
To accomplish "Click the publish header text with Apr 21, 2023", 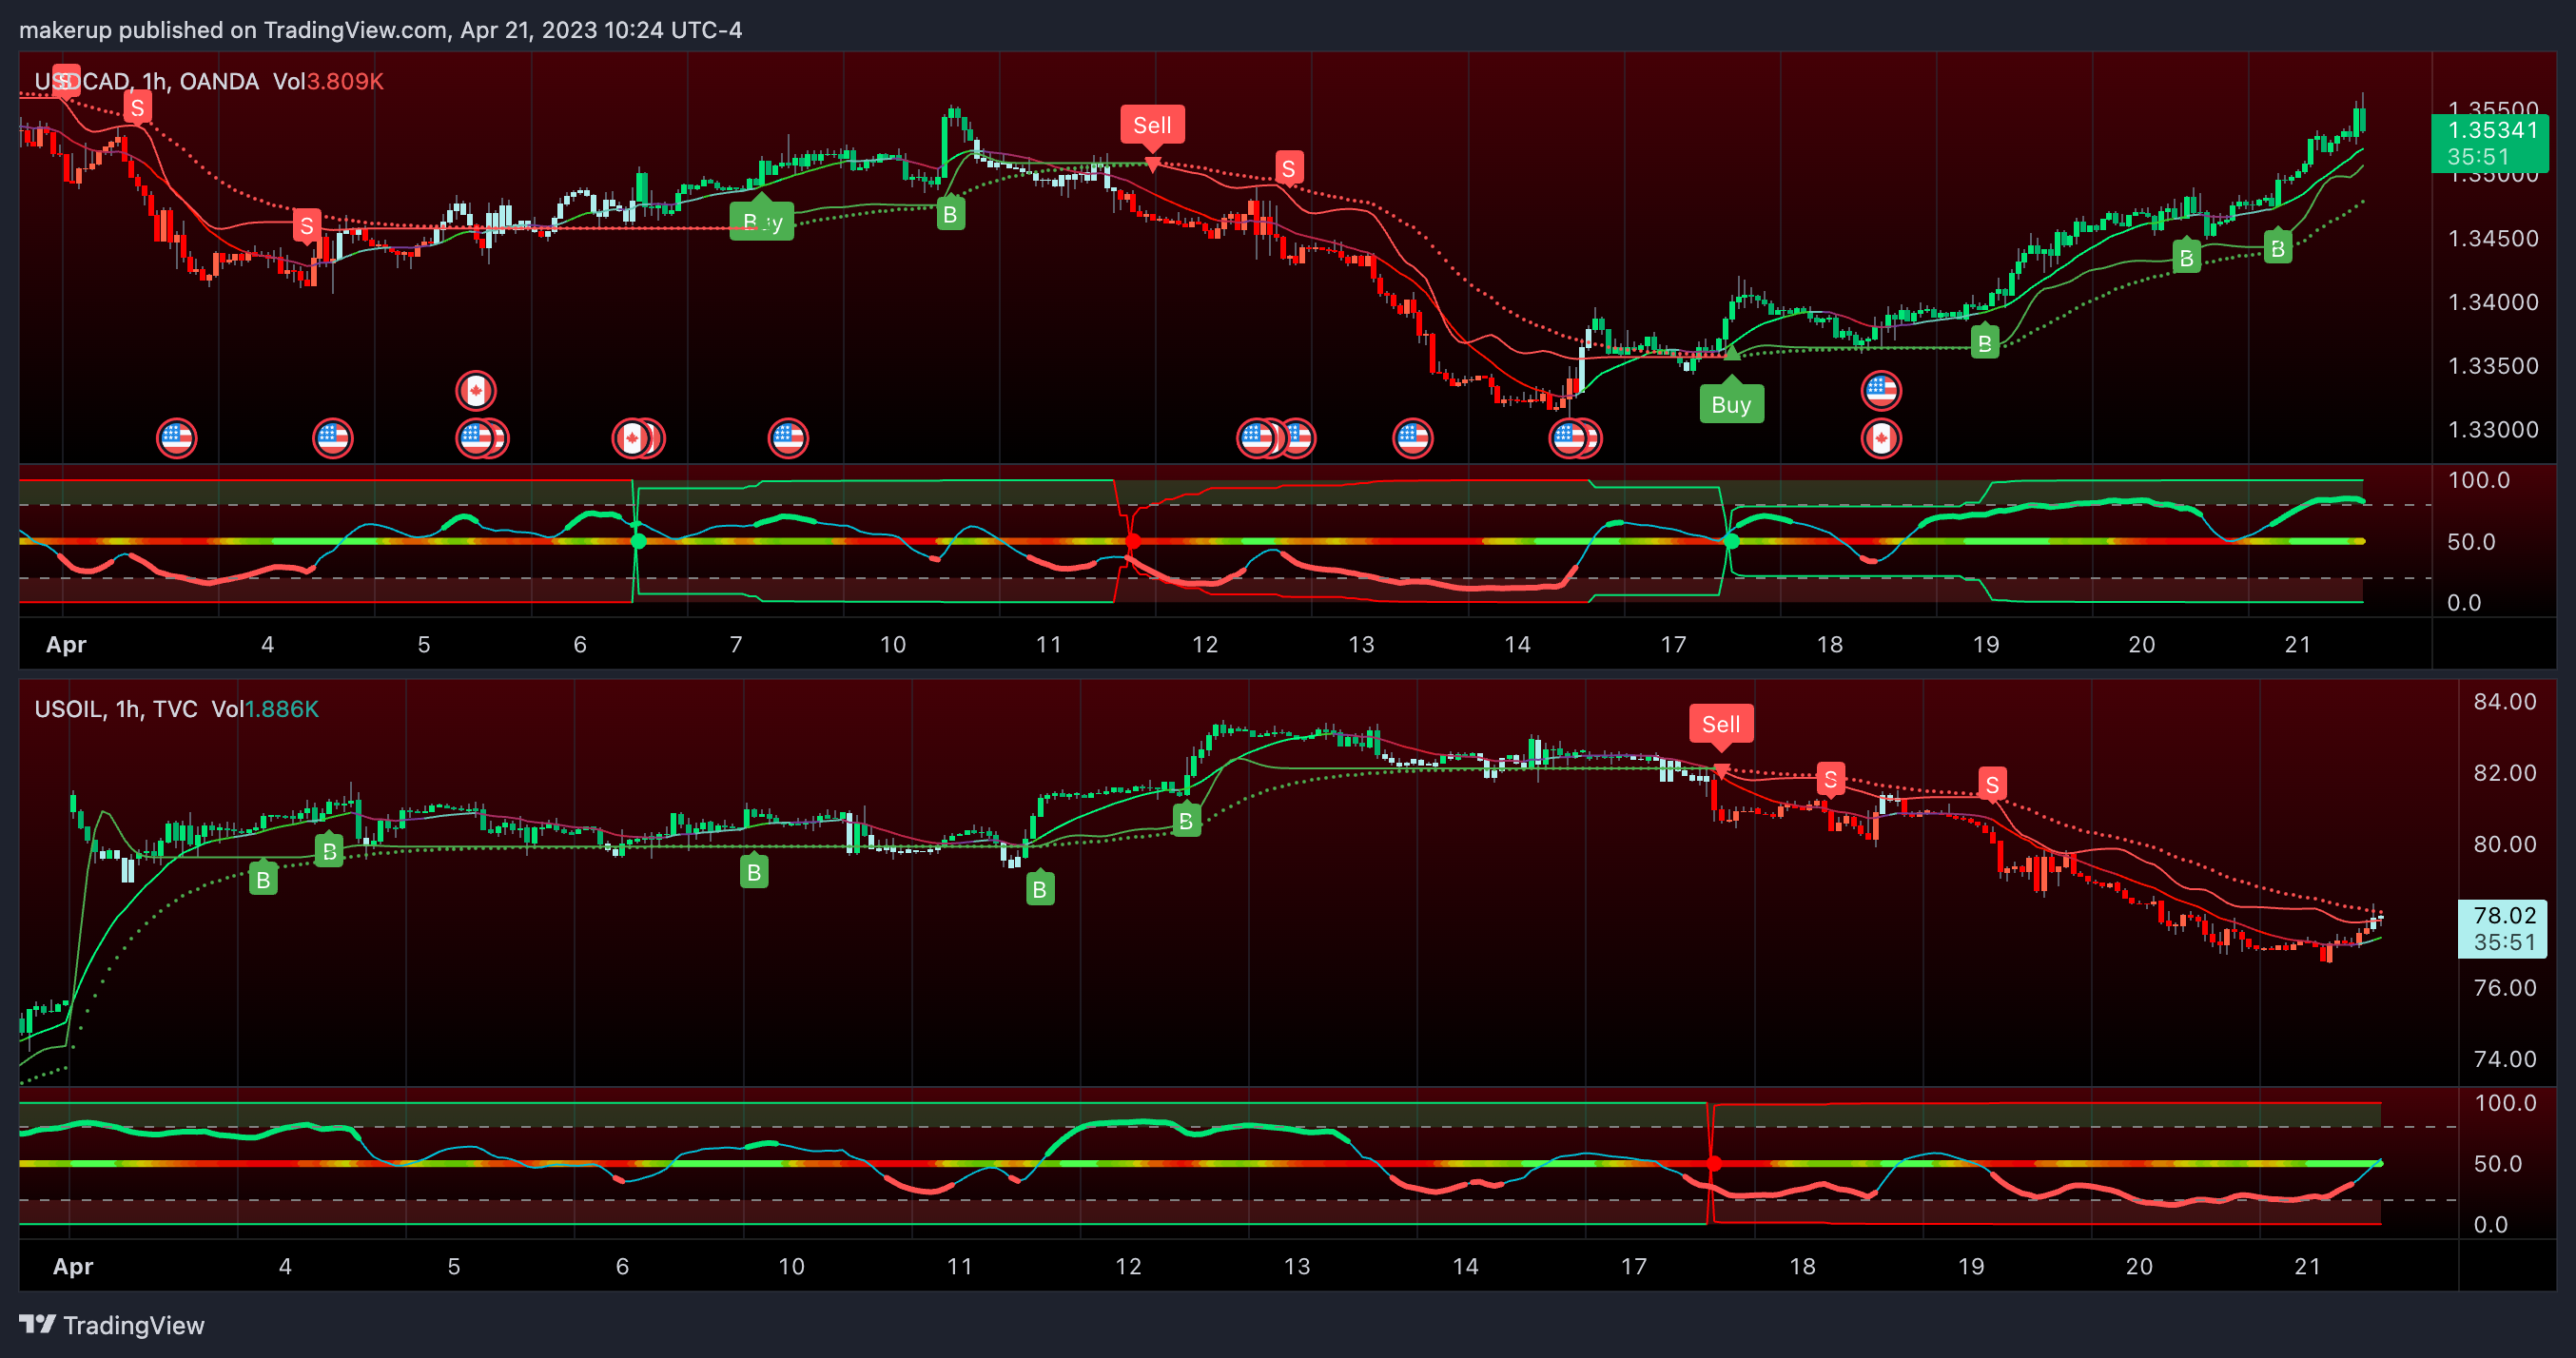I will coord(380,30).
